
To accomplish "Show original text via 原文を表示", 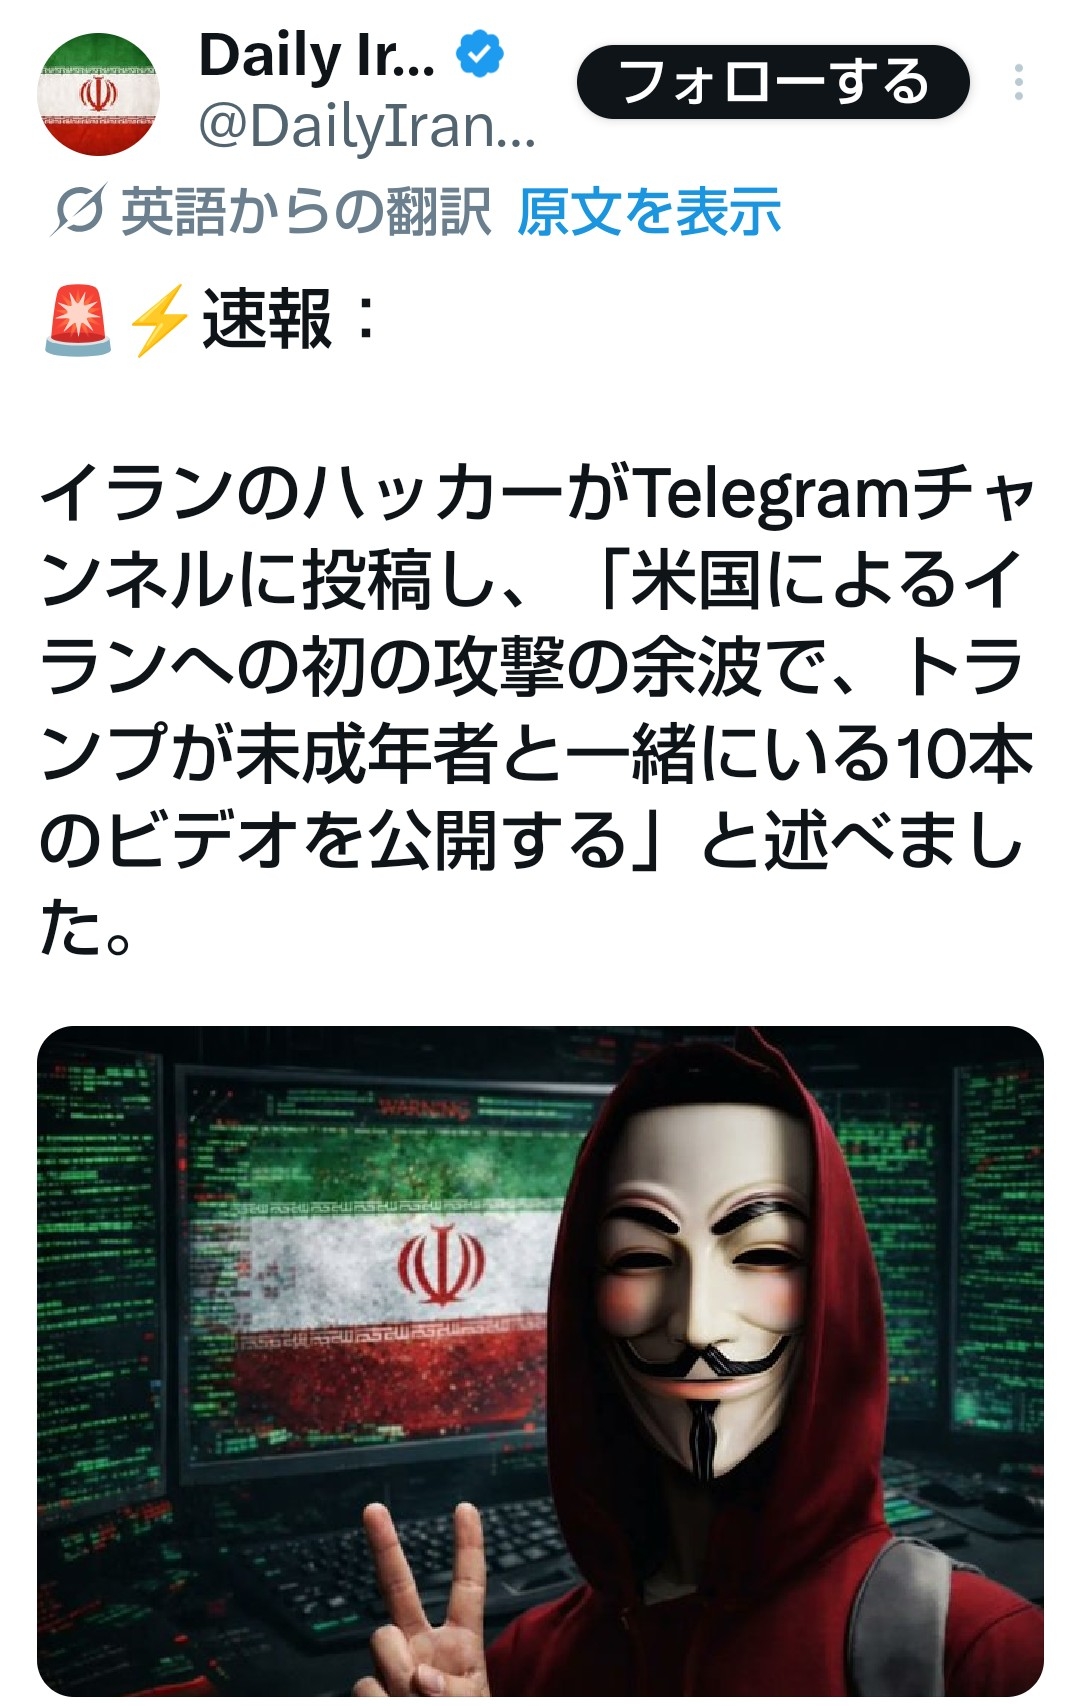I will tap(649, 212).
